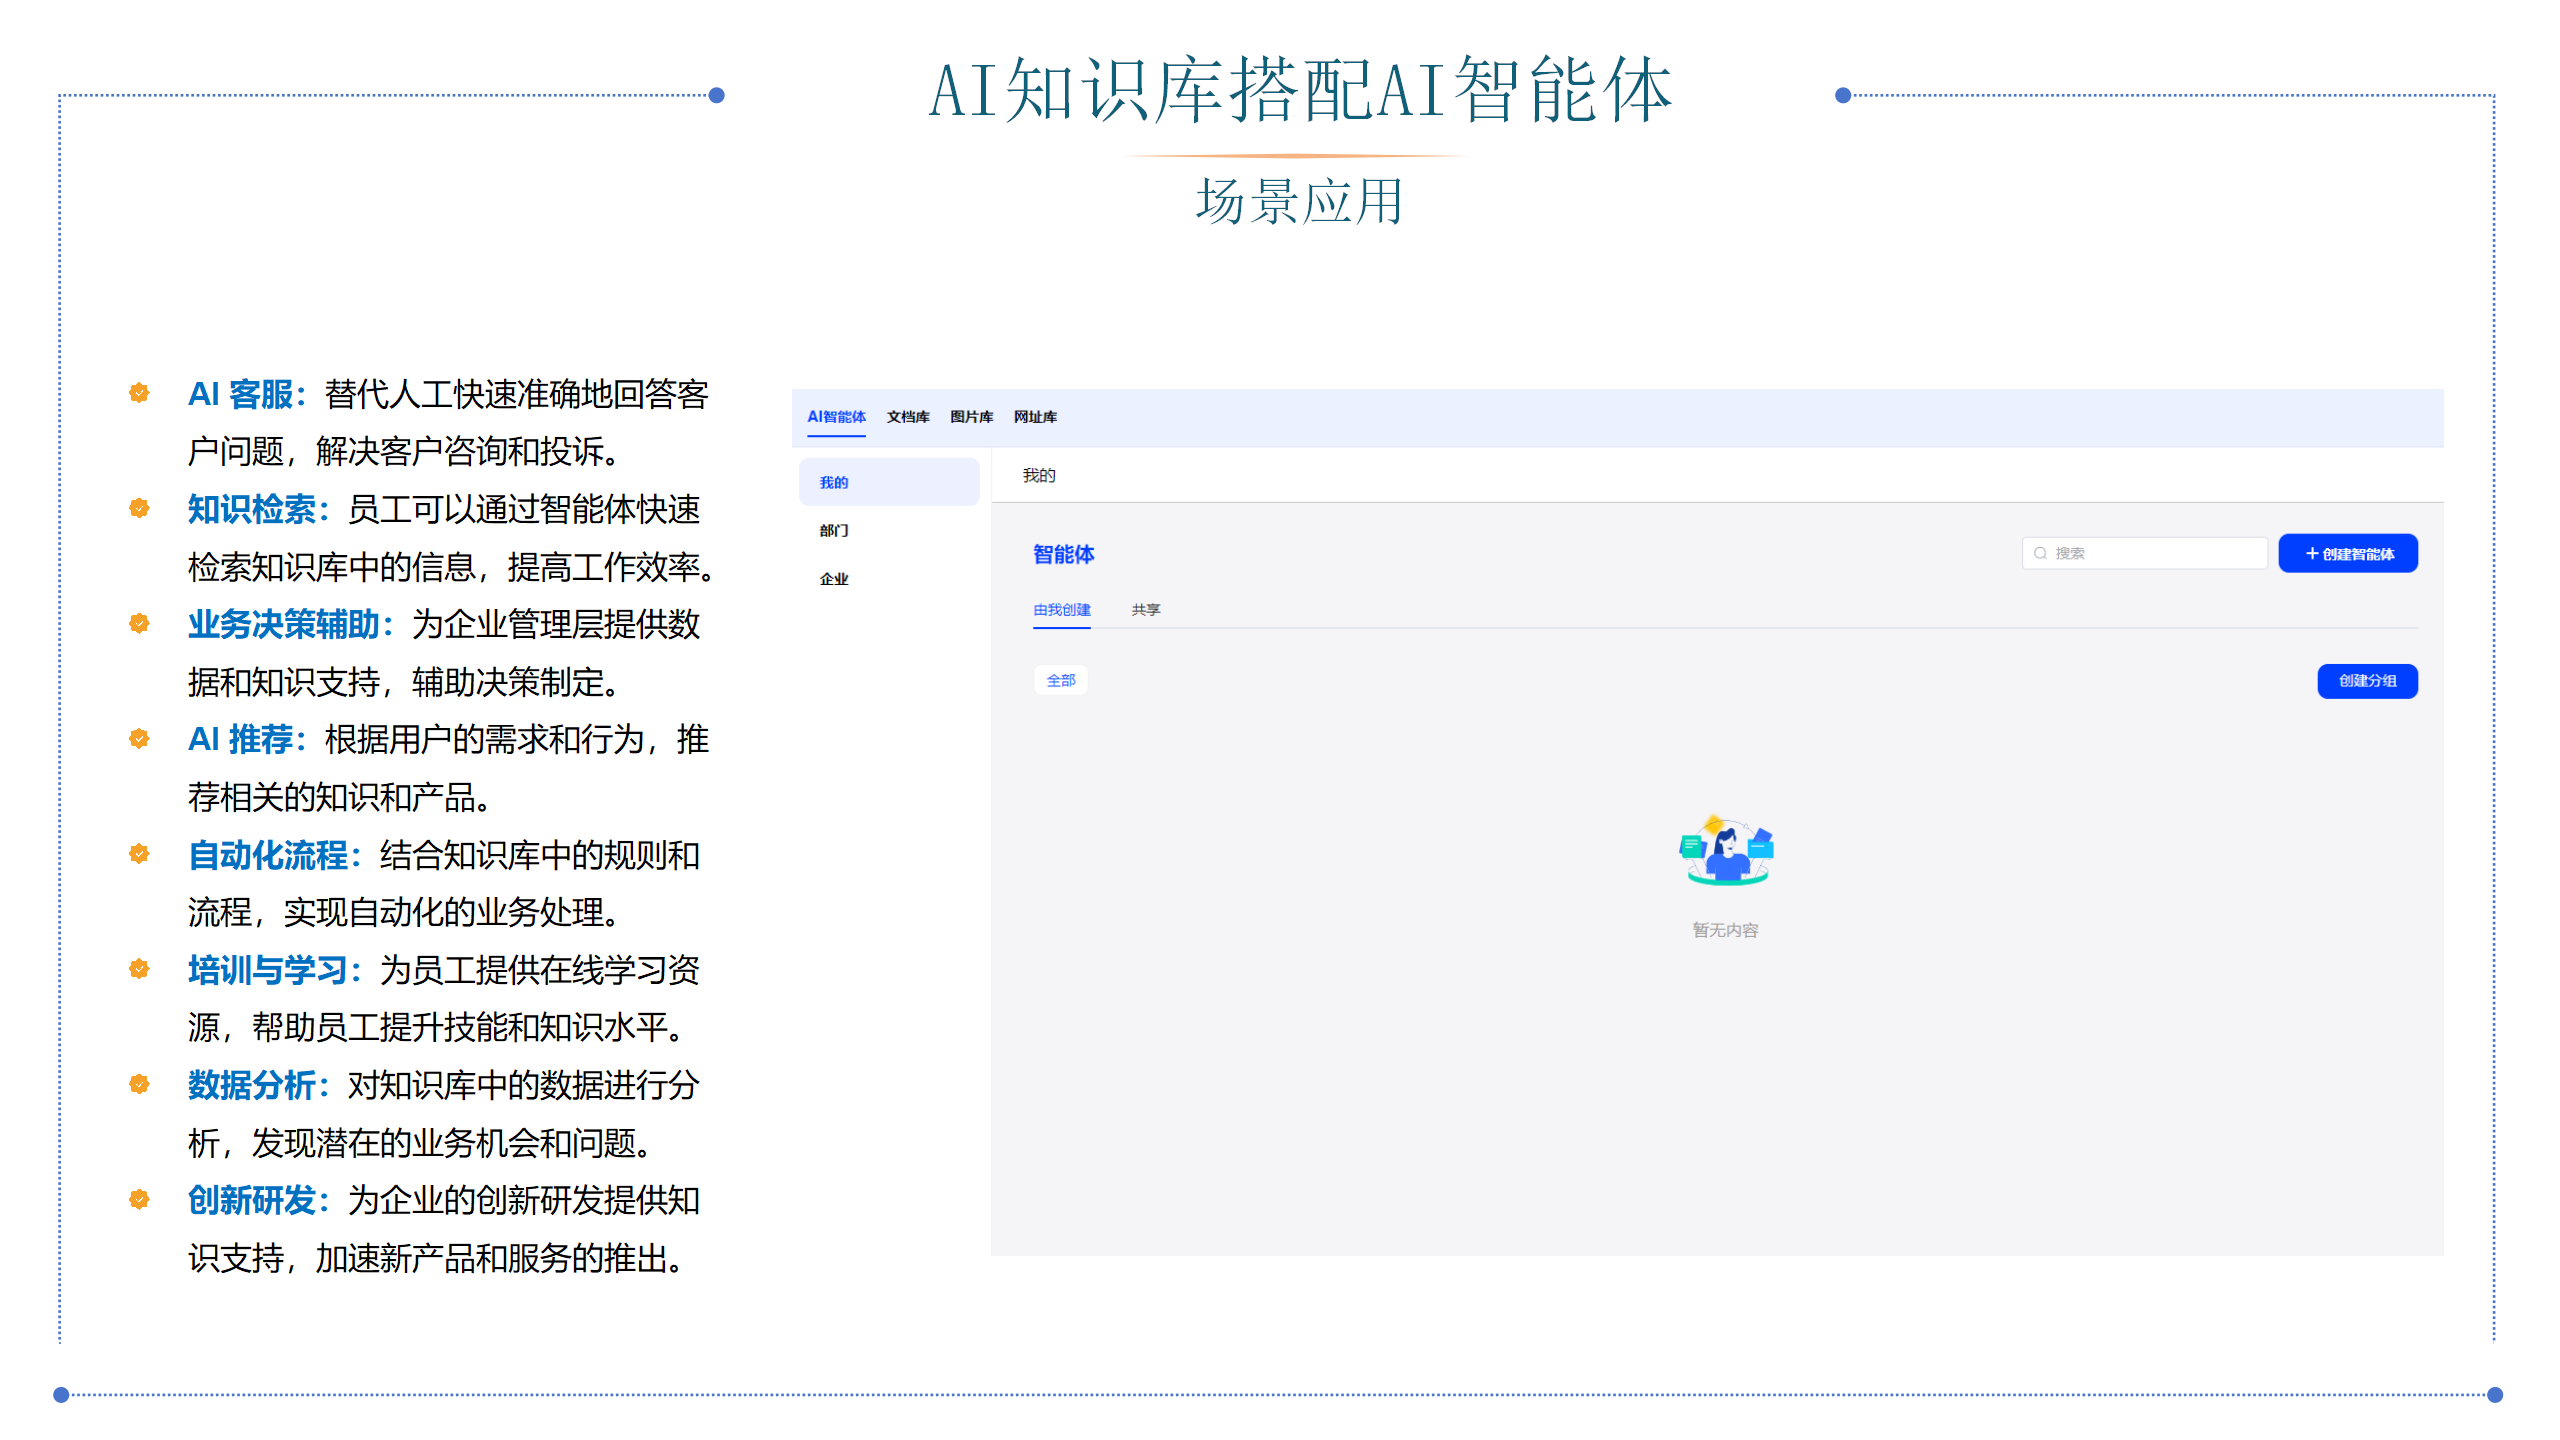Click the bullet icon beside AI 客服
The image size is (2560, 1440).
[139, 392]
